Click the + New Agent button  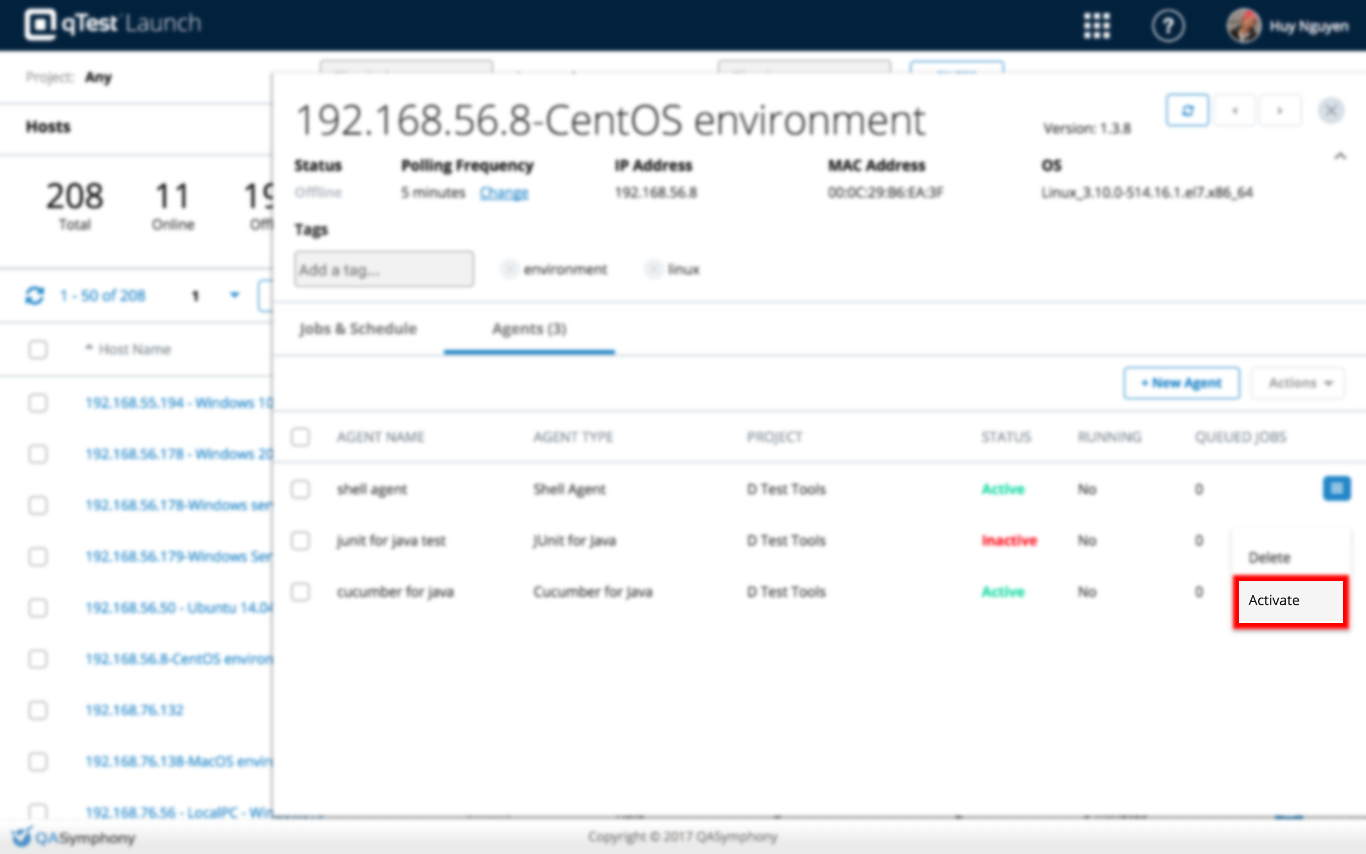(1181, 383)
